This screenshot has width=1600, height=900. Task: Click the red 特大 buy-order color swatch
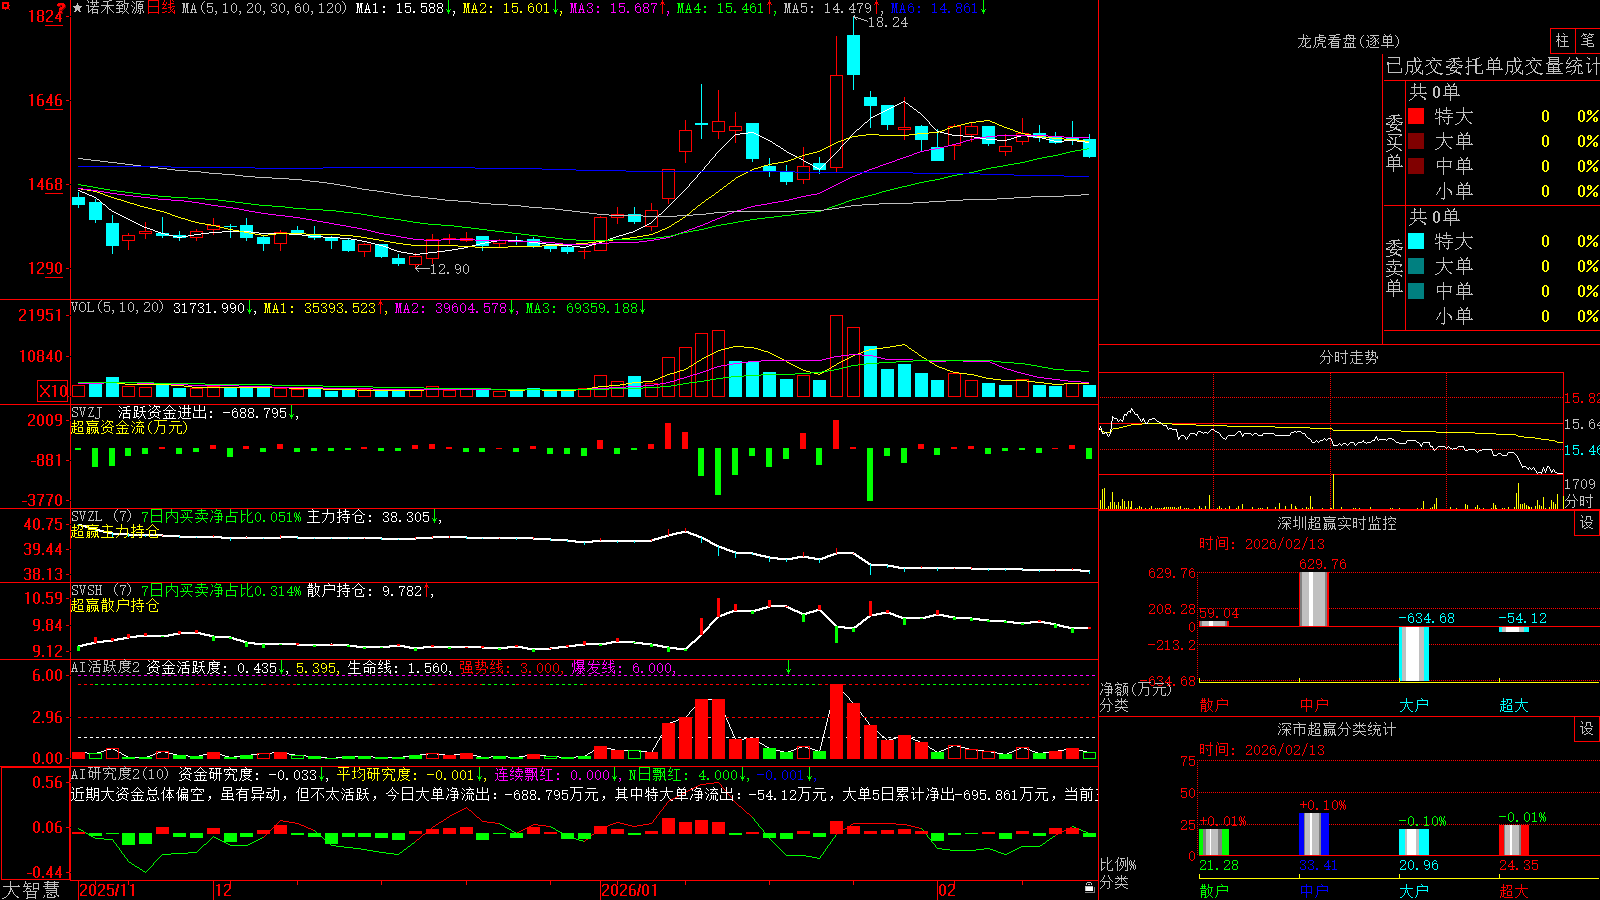(x=1416, y=116)
